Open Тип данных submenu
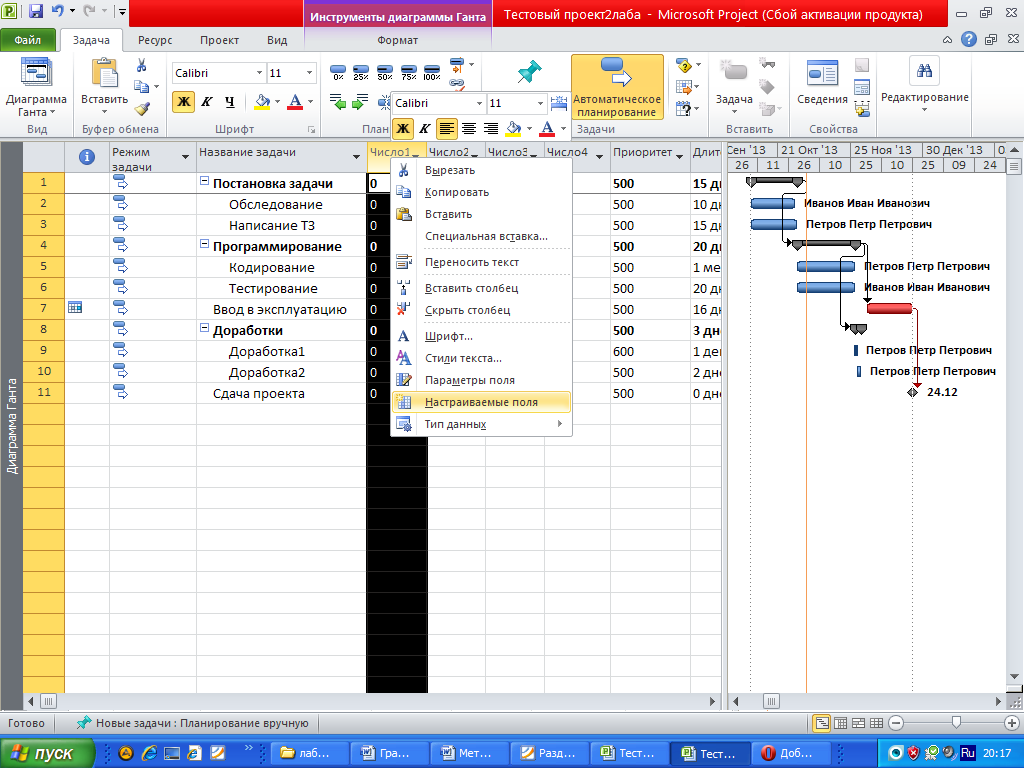Viewport: 1024px width, 768px height. [x=481, y=424]
